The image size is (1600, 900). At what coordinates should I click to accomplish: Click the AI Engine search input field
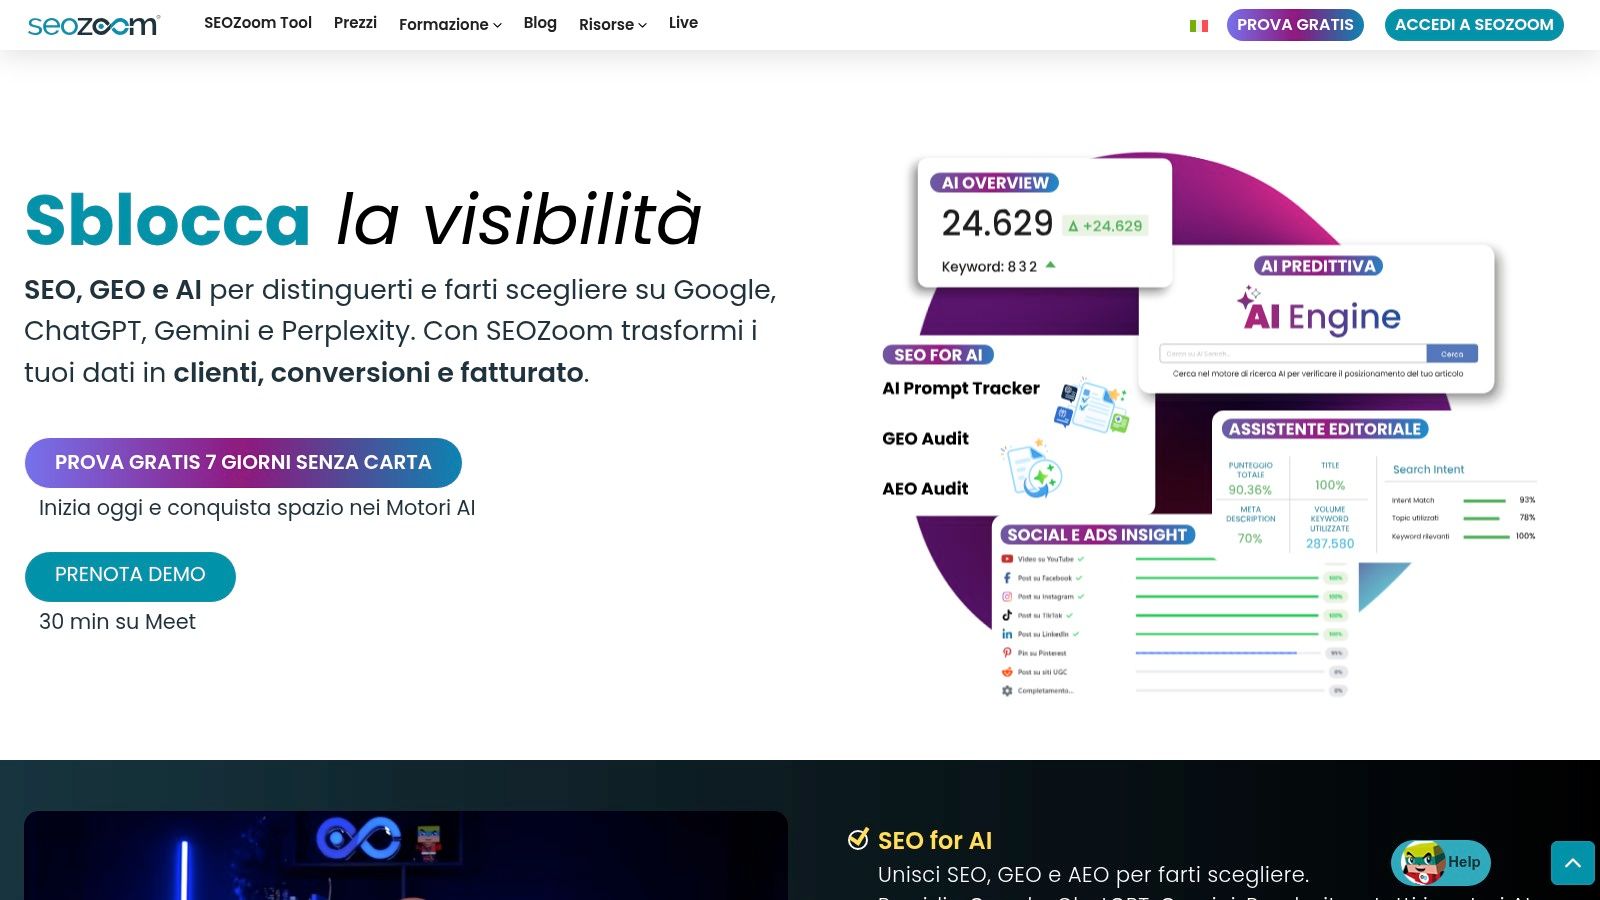tap(1293, 354)
